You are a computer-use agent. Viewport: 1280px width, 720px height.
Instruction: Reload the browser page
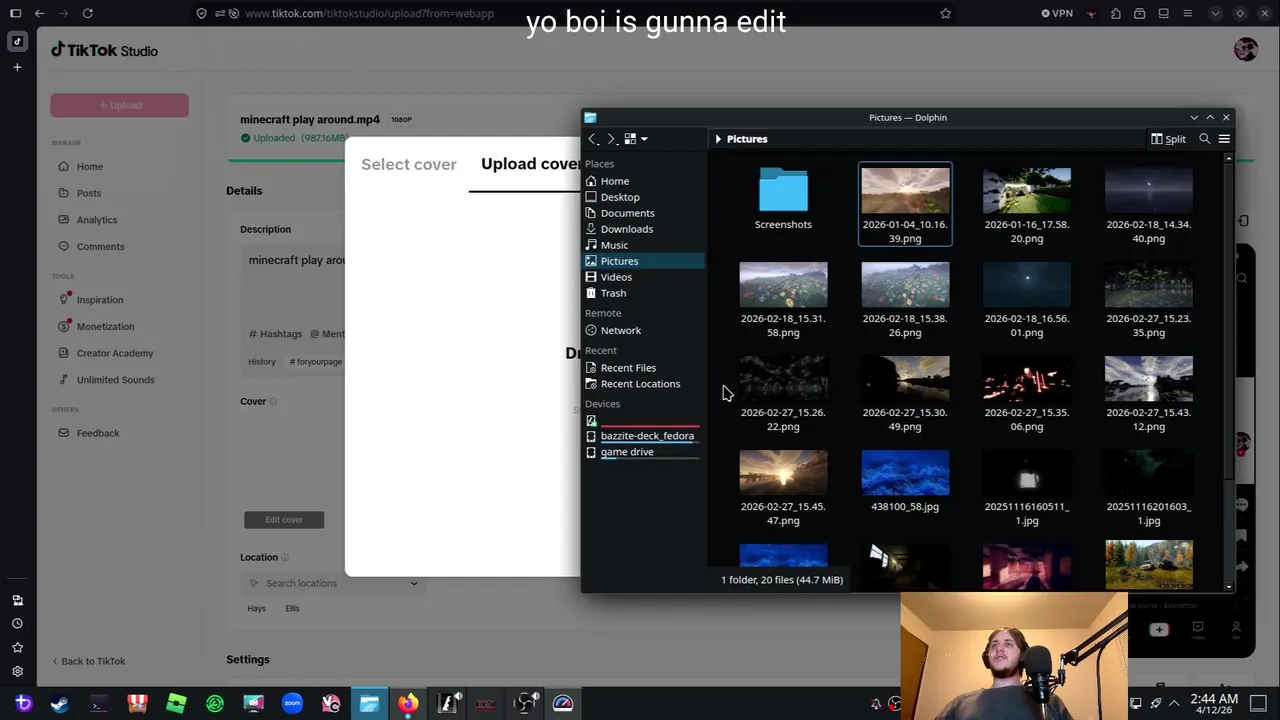click(x=88, y=13)
